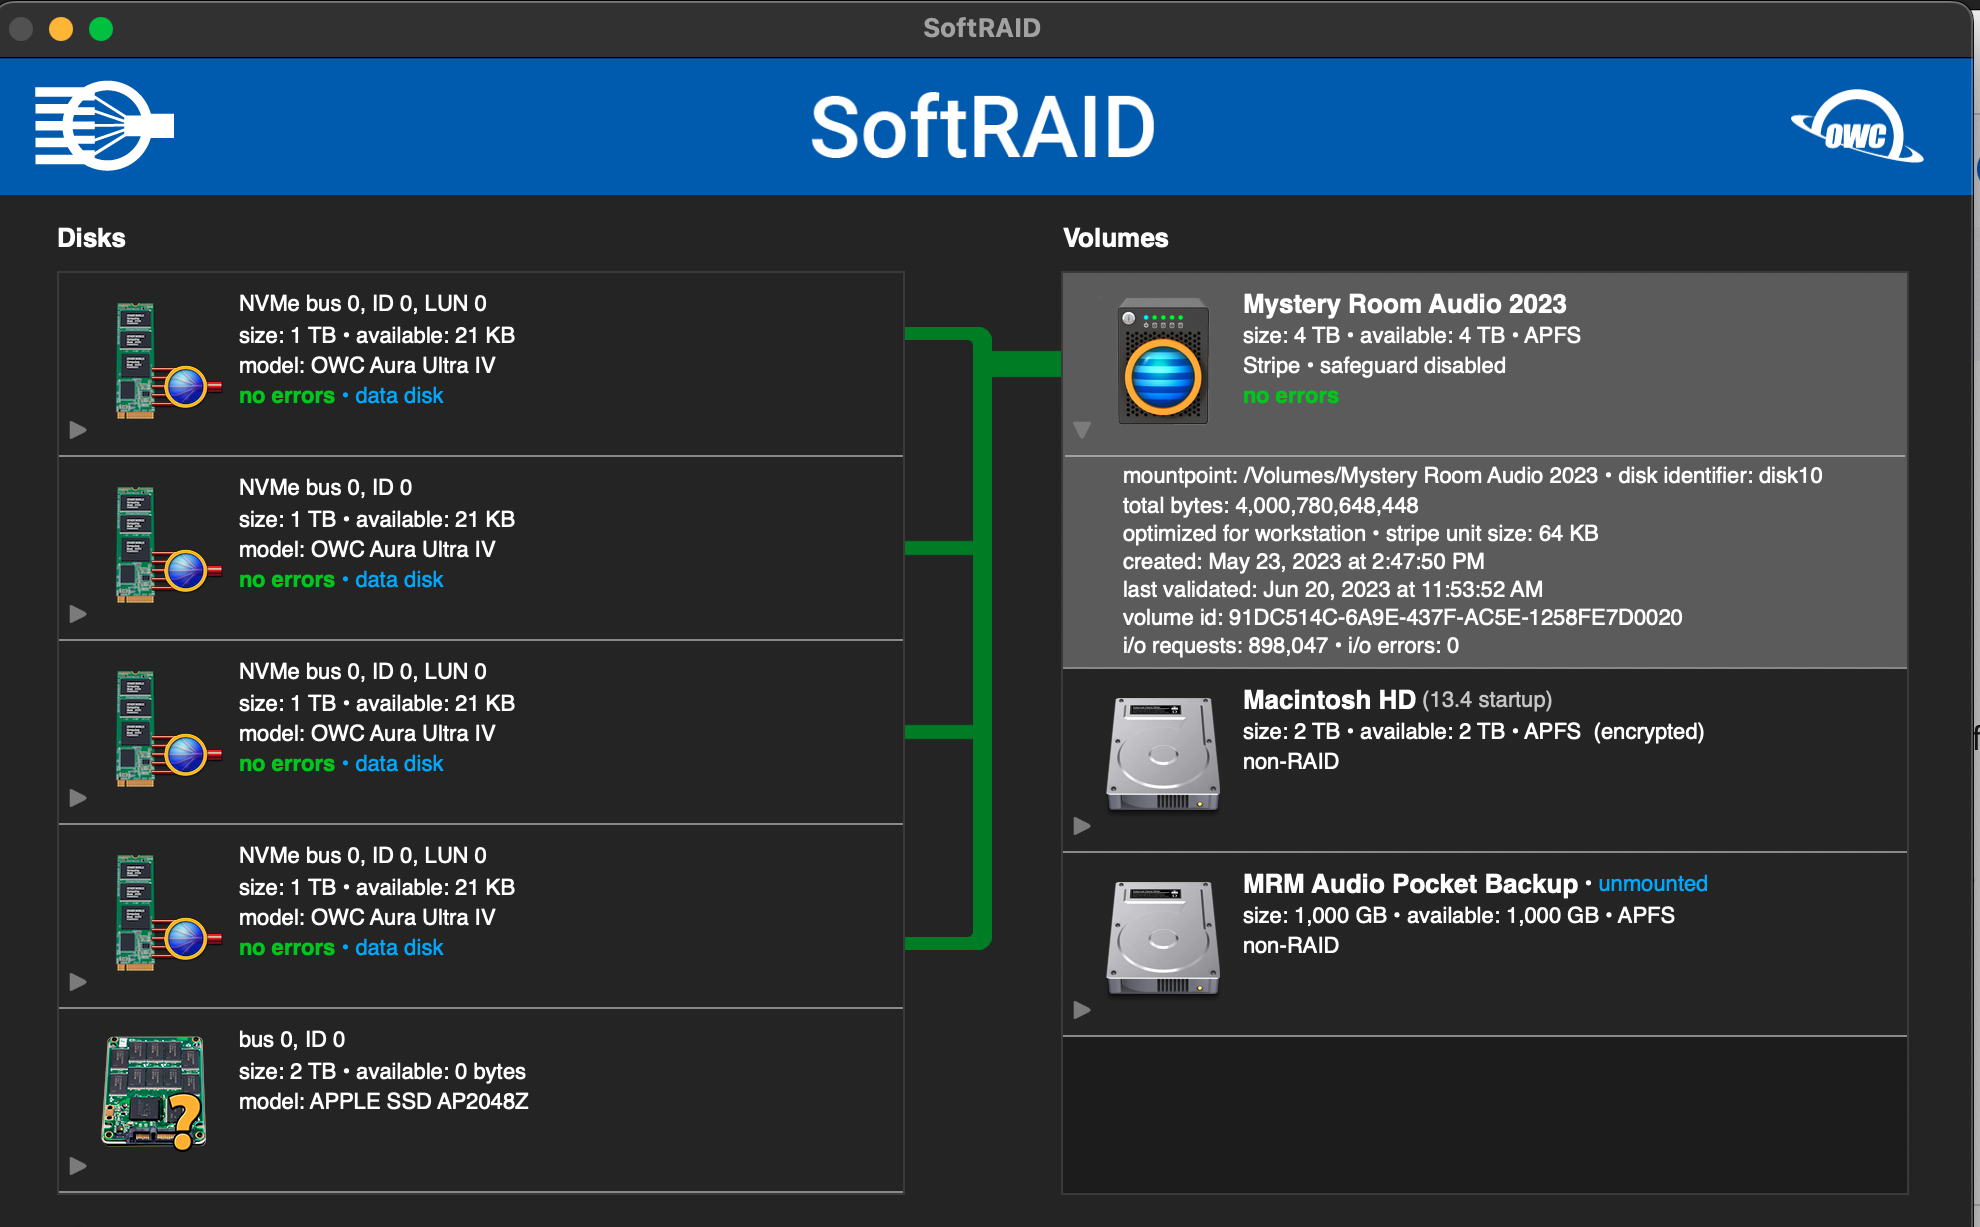The width and height of the screenshot is (1980, 1227).
Task: Click the data disk label on the second disk
Action: tap(399, 580)
